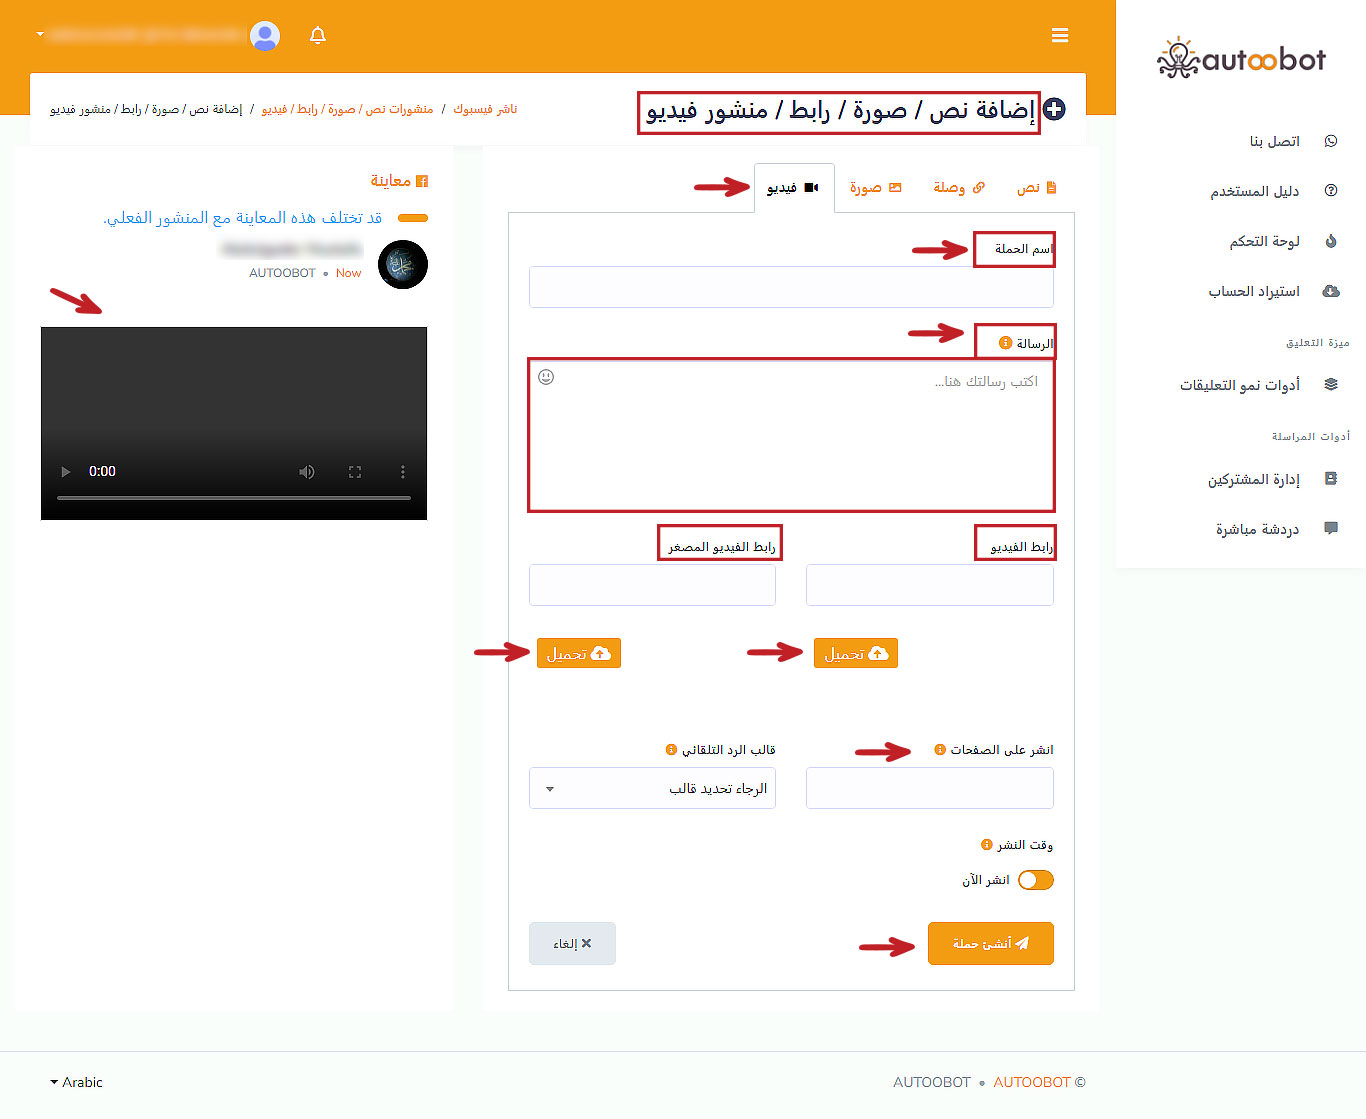Click the notification bell icon
The height and width of the screenshot is (1119, 1366).
pos(318,36)
